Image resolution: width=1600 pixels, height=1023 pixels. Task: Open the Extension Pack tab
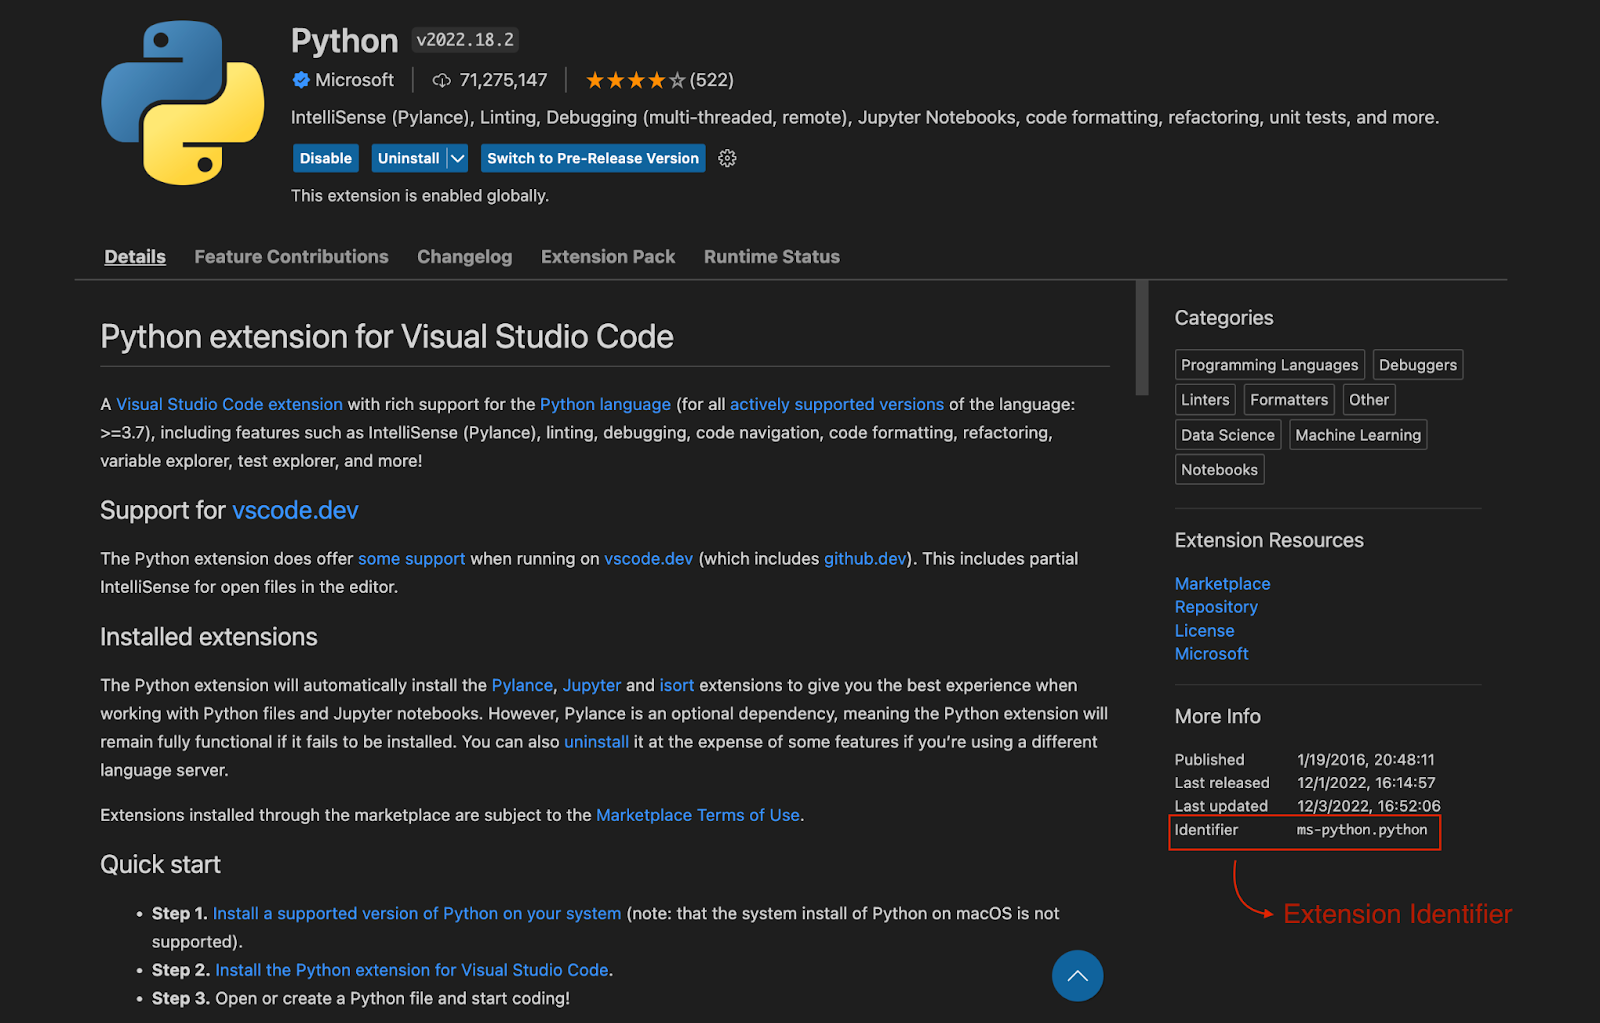coord(608,256)
